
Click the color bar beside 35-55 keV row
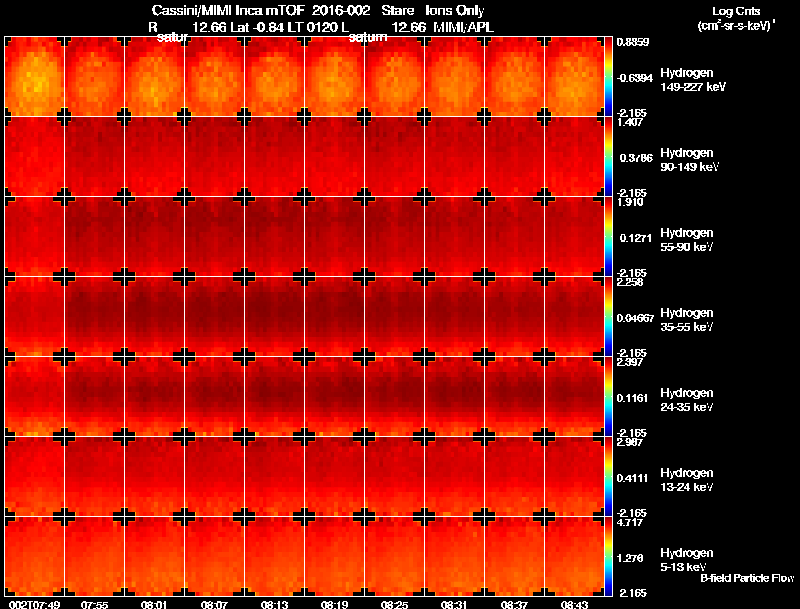coord(608,316)
